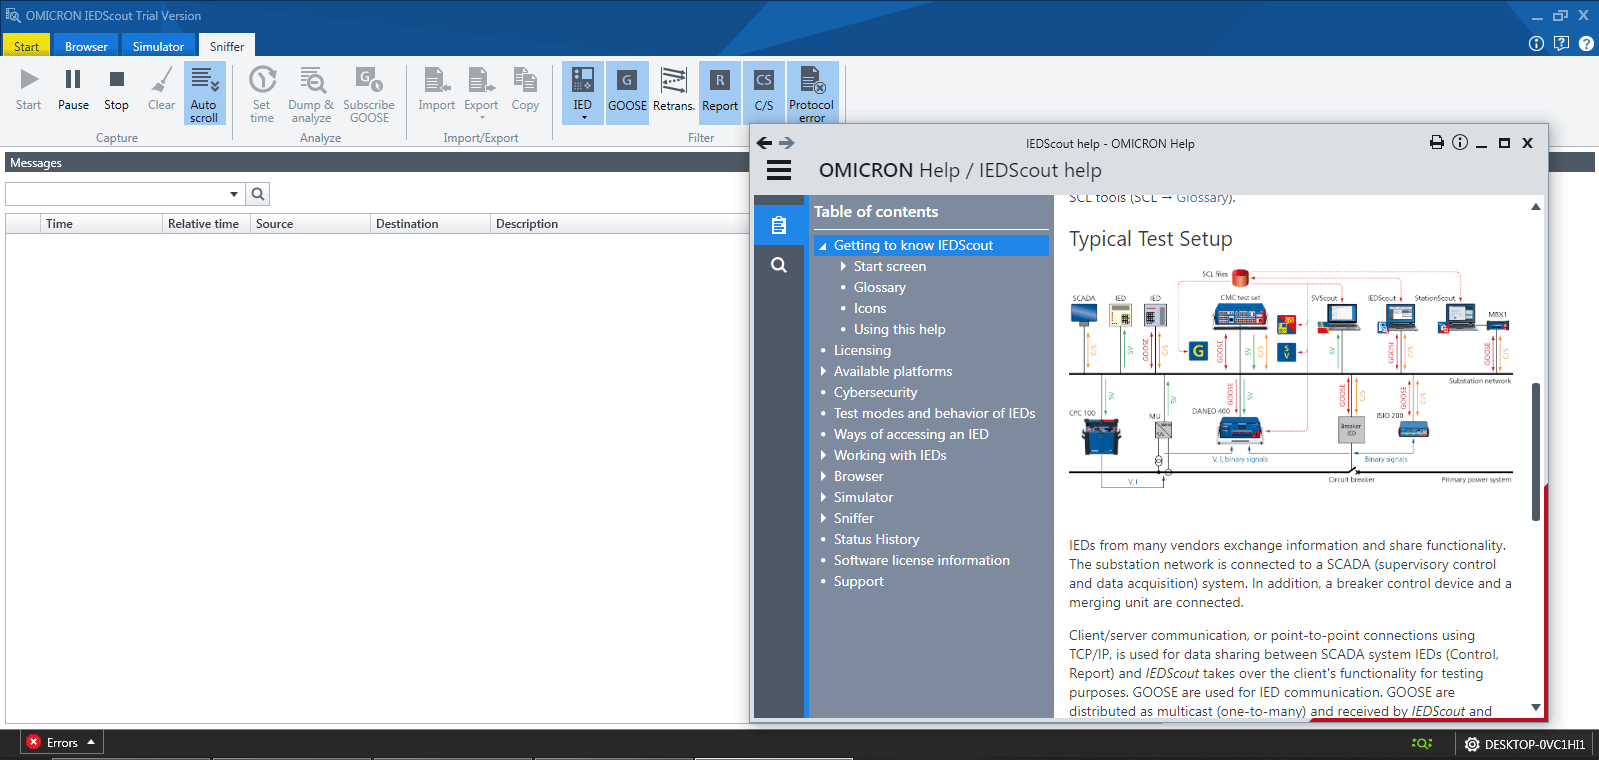The width and height of the screenshot is (1599, 761).
Task: Go back in the help window
Action: click(764, 143)
